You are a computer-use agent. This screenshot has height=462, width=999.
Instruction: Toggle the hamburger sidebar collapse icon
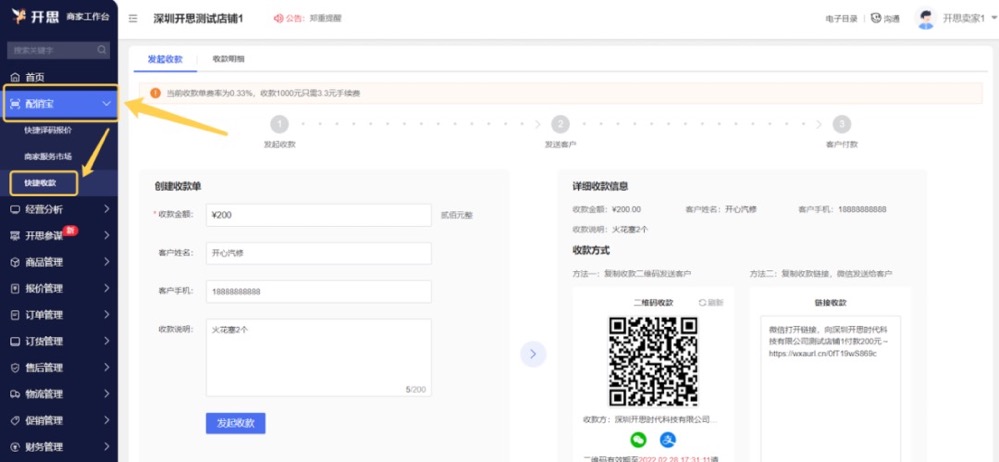tap(133, 18)
